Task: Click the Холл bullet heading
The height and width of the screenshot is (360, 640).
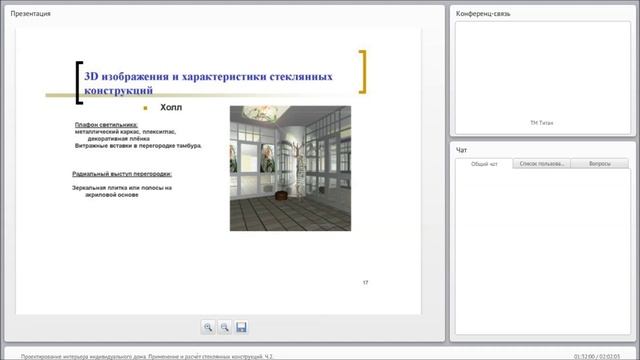Action: pos(171,107)
